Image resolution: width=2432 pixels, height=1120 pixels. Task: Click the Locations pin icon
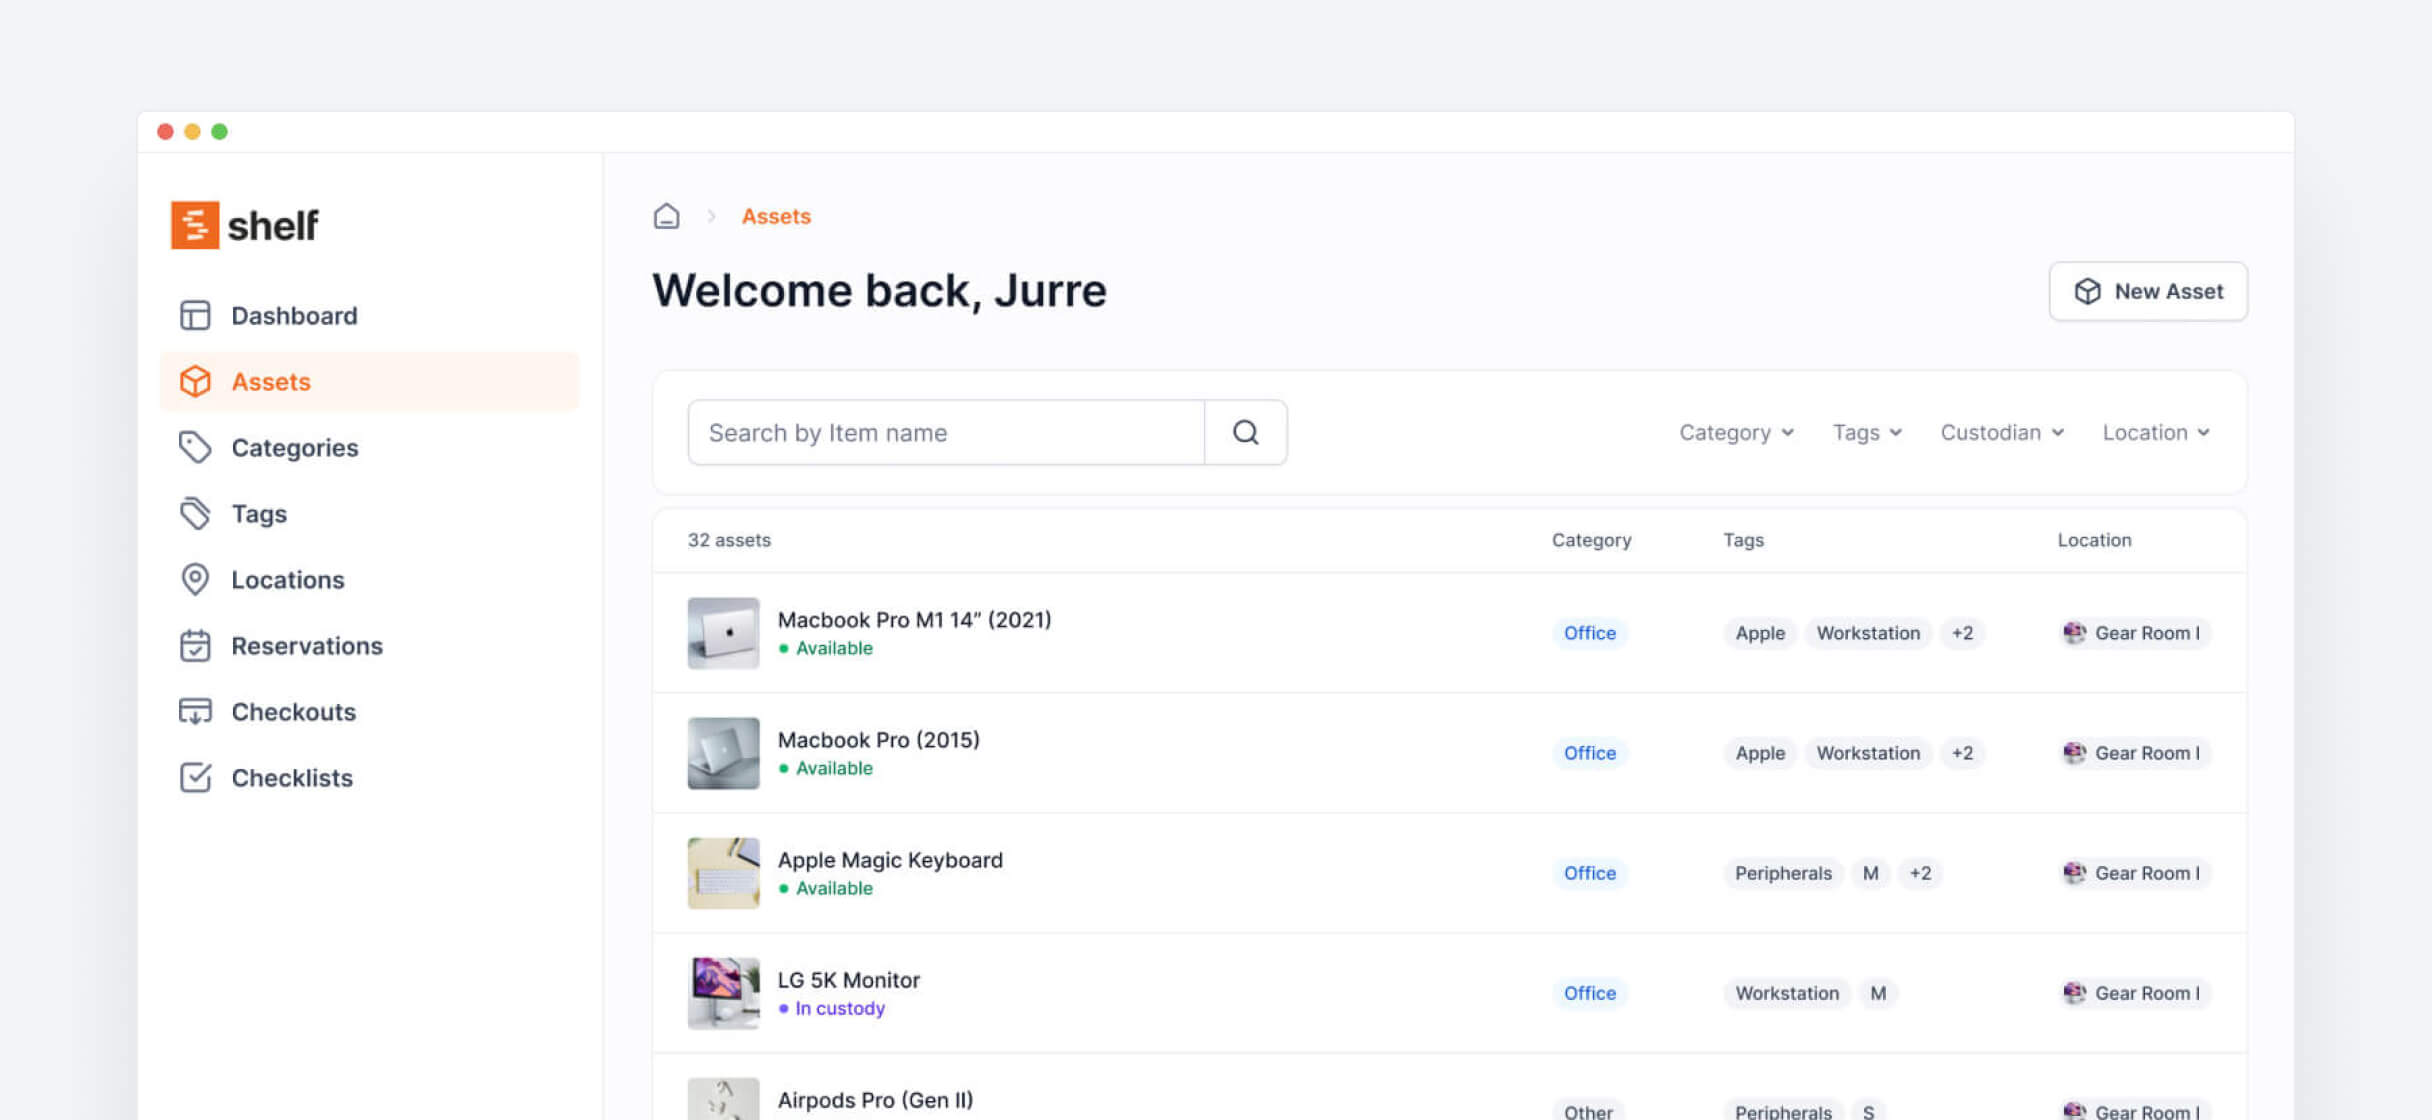pyautogui.click(x=195, y=579)
